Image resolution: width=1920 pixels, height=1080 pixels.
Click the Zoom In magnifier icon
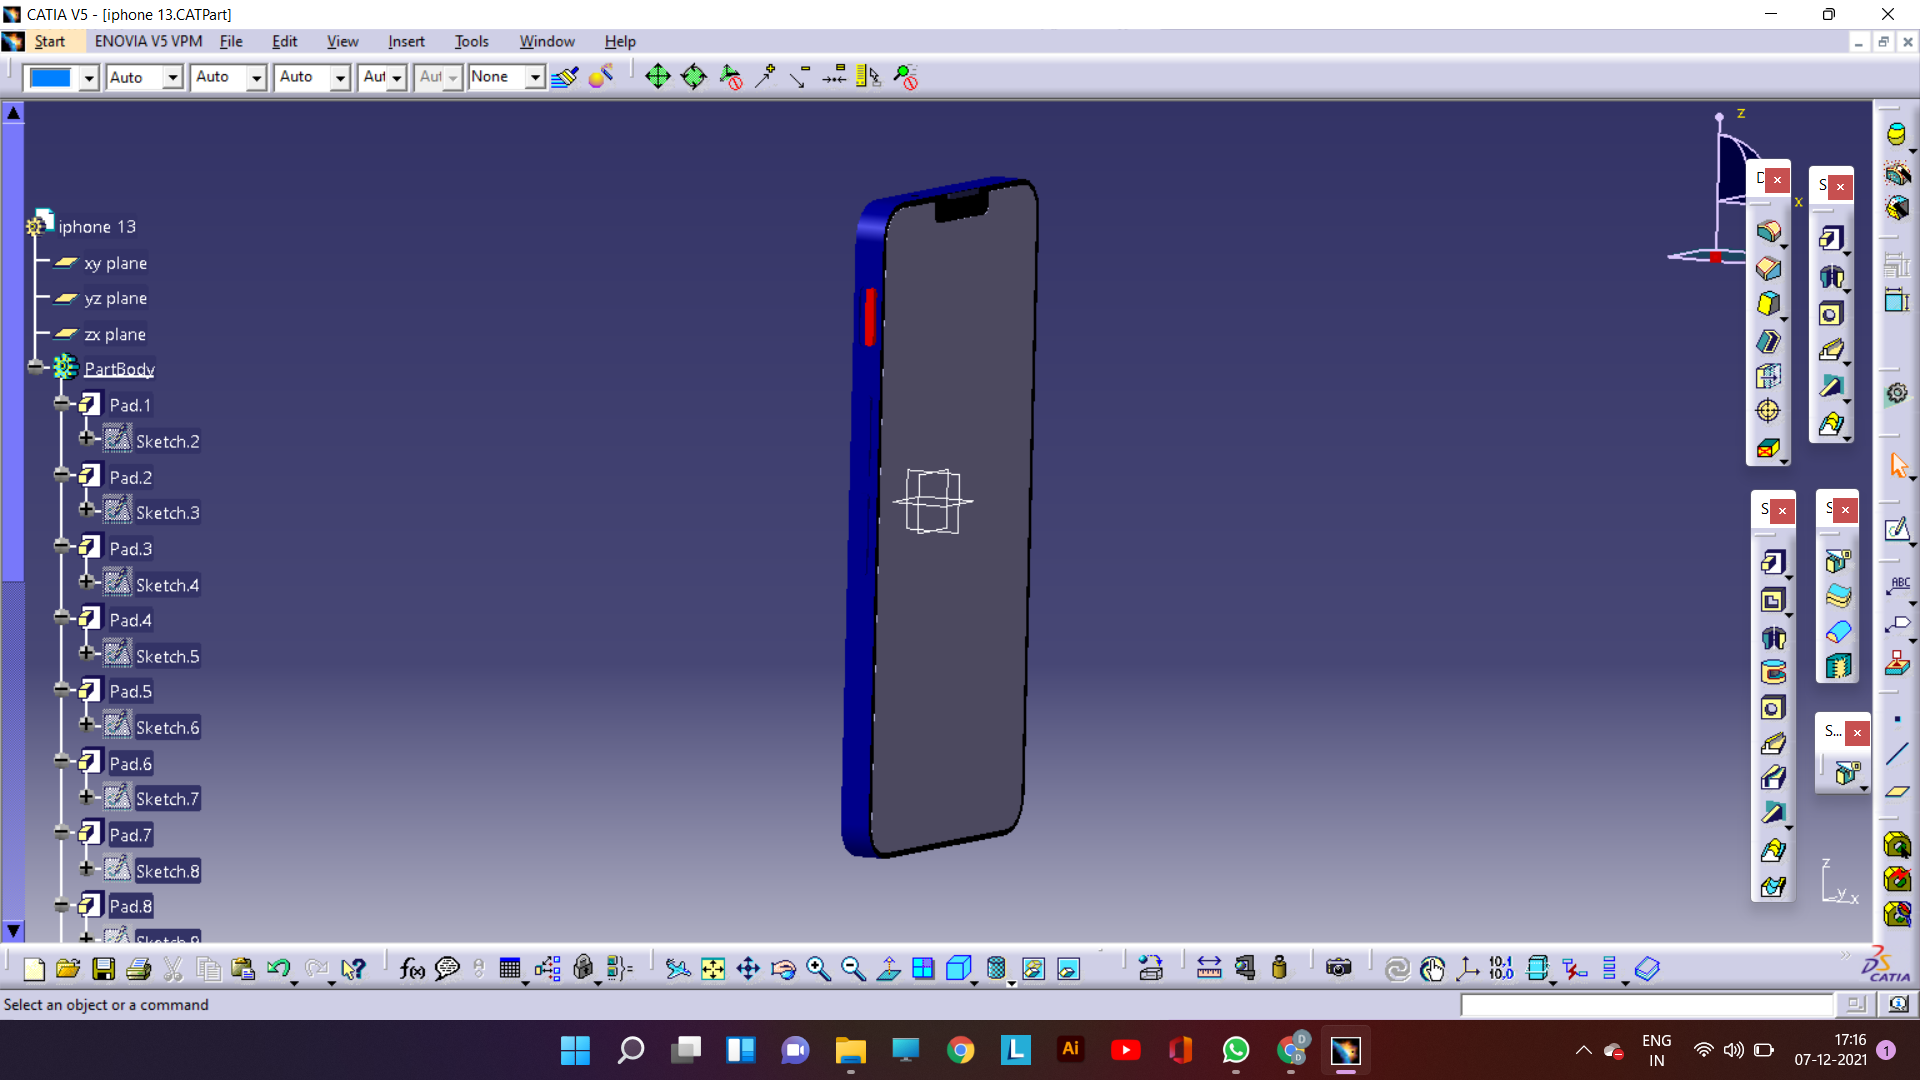pyautogui.click(x=818, y=968)
